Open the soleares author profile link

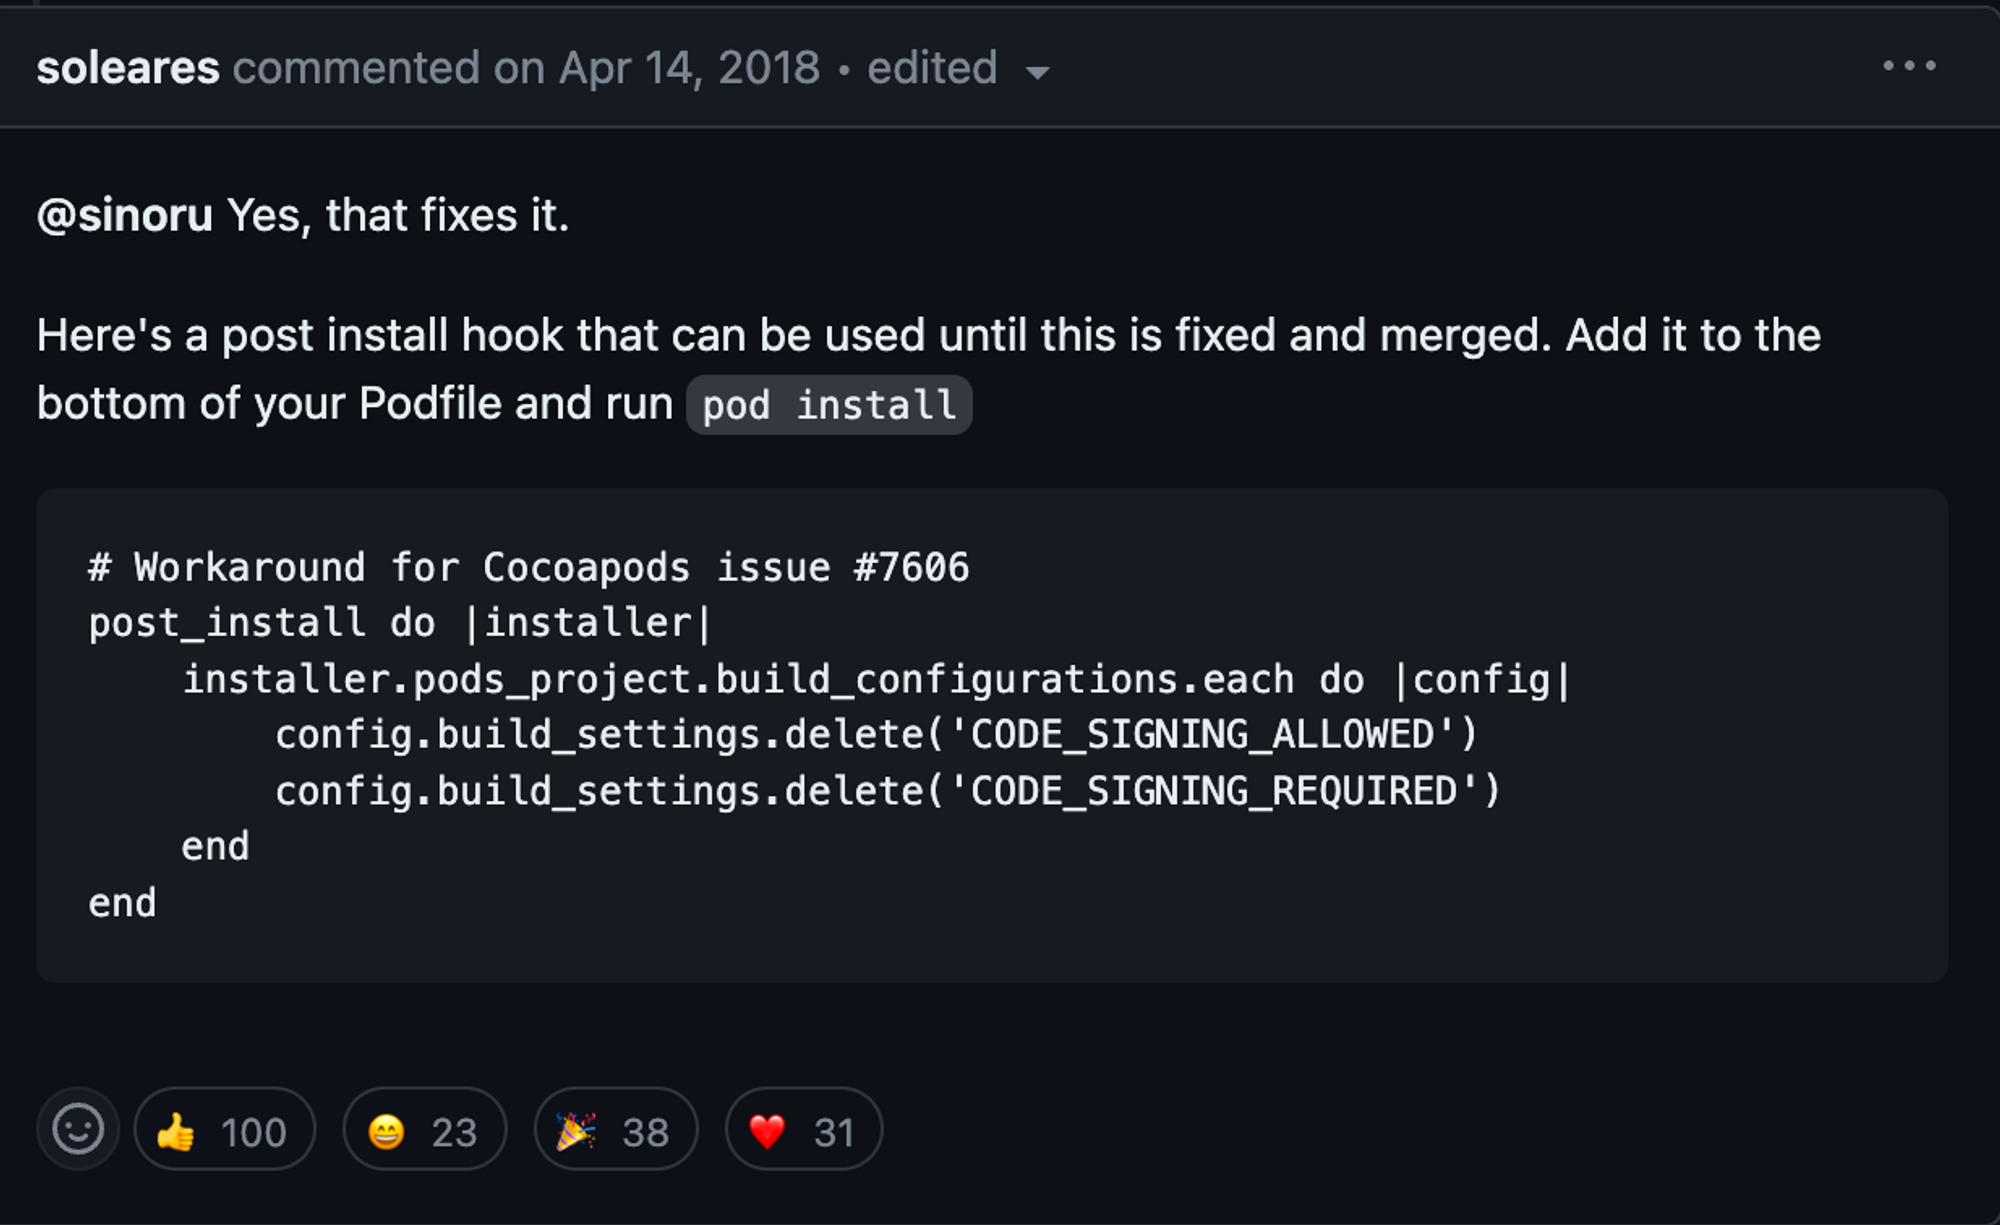point(128,69)
